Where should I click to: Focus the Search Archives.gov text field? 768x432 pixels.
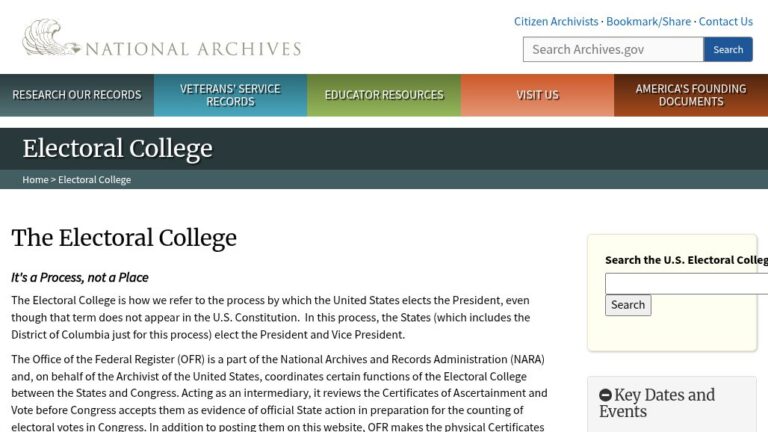[x=612, y=49]
